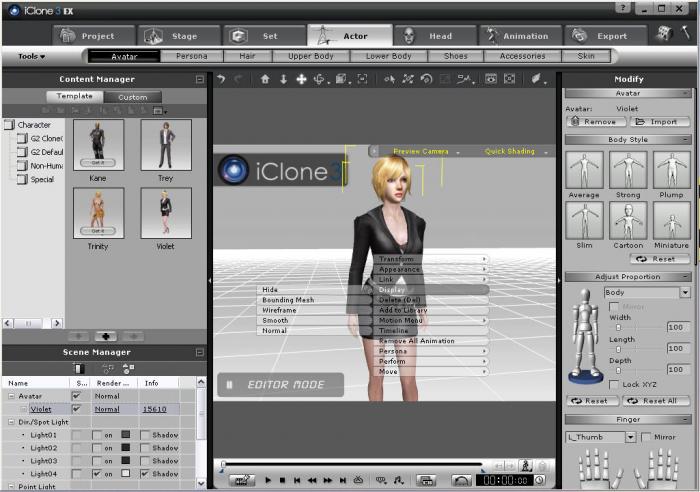700x492 pixels.
Task: Select Remove All Animation in context menu
Action: point(431,341)
